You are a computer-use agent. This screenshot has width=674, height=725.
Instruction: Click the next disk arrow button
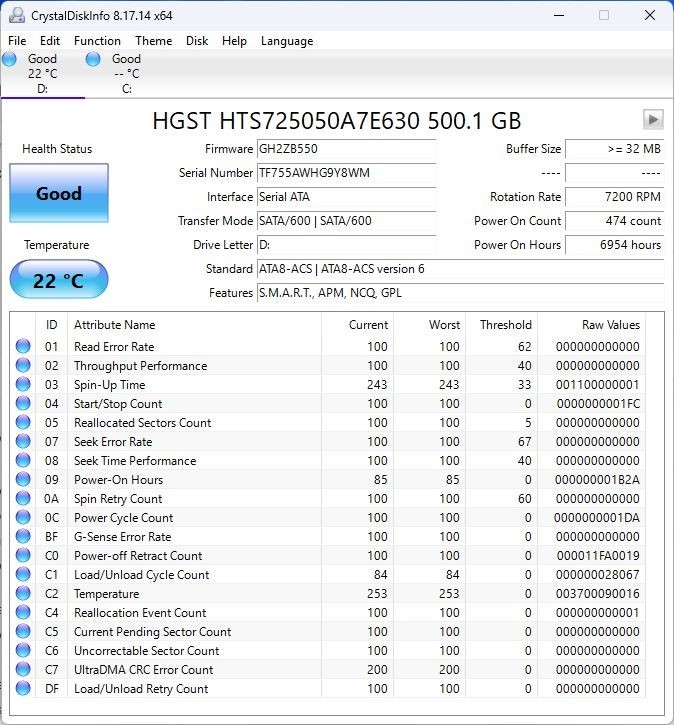point(653,120)
